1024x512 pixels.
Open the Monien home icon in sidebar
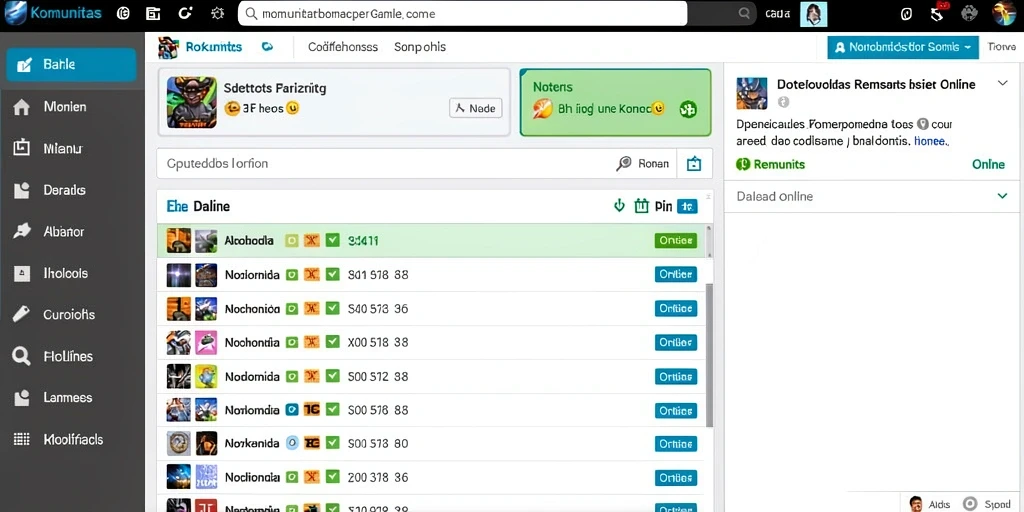pyautogui.click(x=22, y=107)
